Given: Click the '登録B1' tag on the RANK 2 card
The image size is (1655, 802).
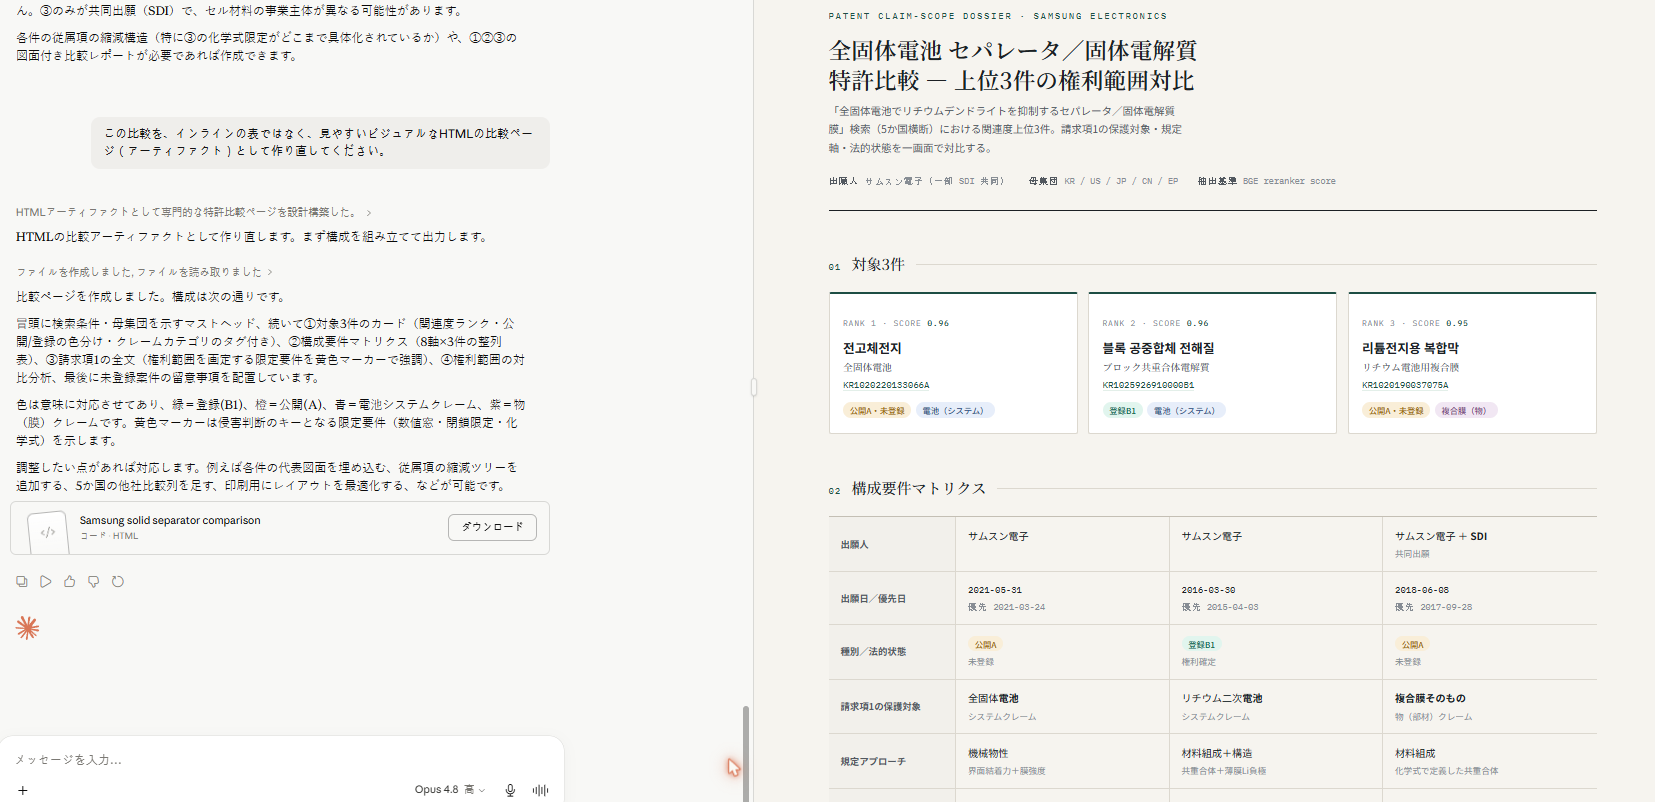Looking at the screenshot, I should (1122, 411).
